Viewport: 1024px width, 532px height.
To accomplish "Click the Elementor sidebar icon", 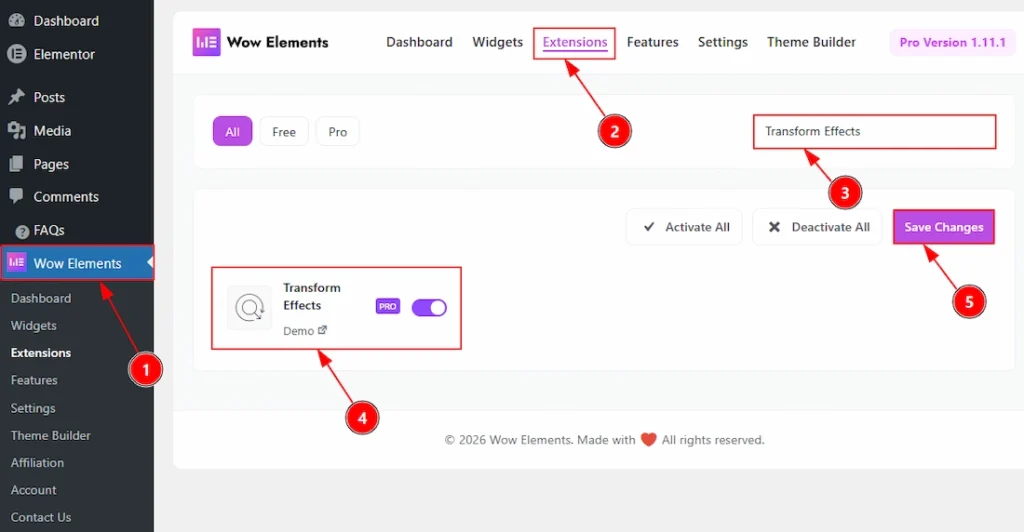I will pos(16,54).
